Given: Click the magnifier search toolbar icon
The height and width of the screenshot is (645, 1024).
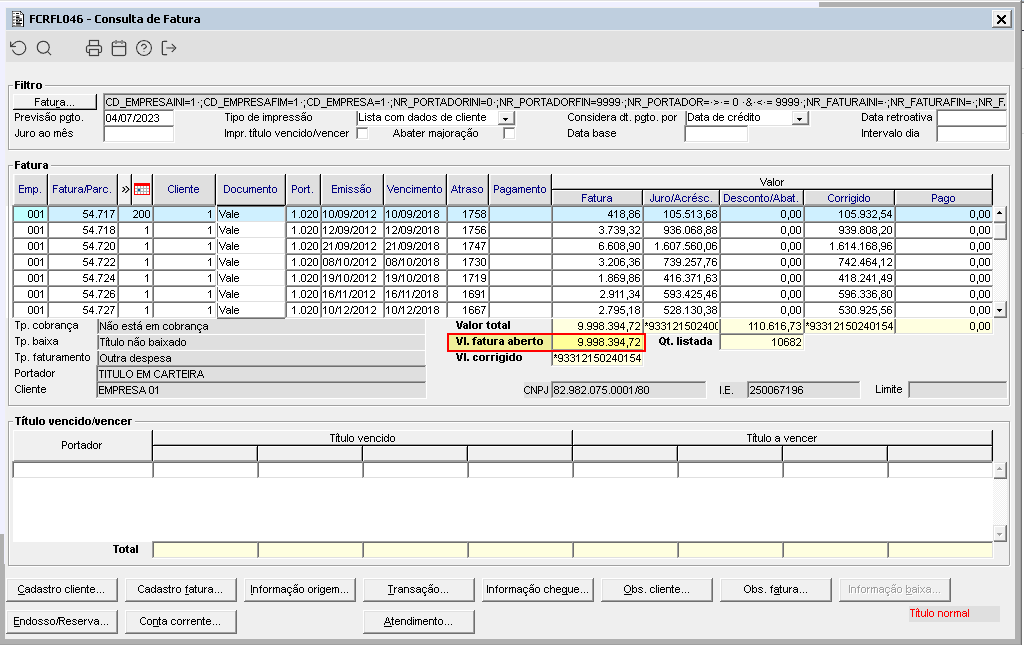Looking at the screenshot, I should (44, 48).
